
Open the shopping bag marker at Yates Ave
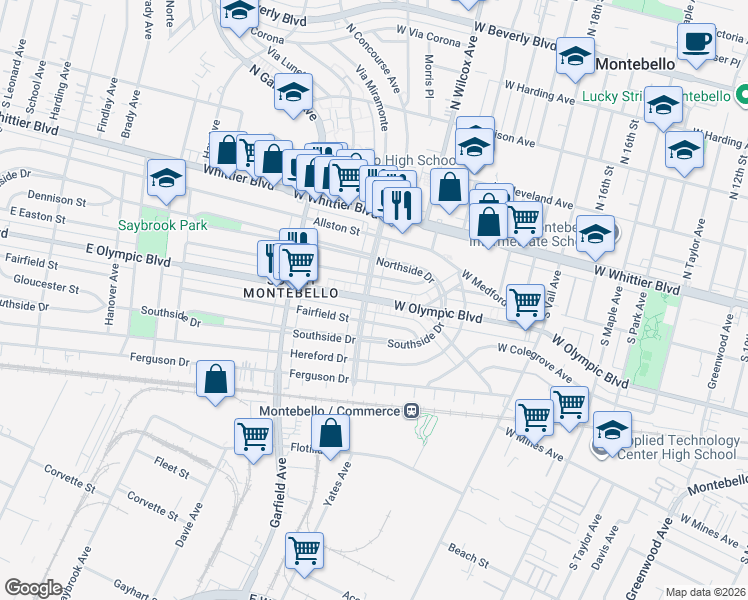tap(331, 435)
